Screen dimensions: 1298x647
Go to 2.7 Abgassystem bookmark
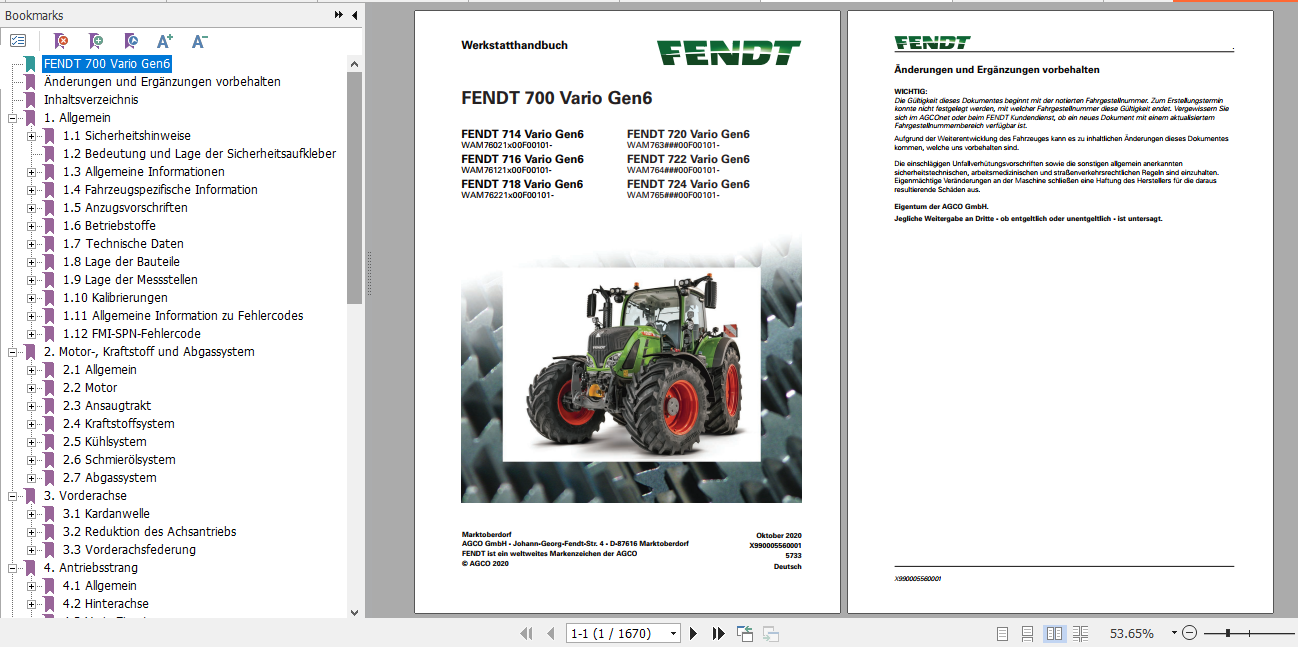[x=109, y=478]
